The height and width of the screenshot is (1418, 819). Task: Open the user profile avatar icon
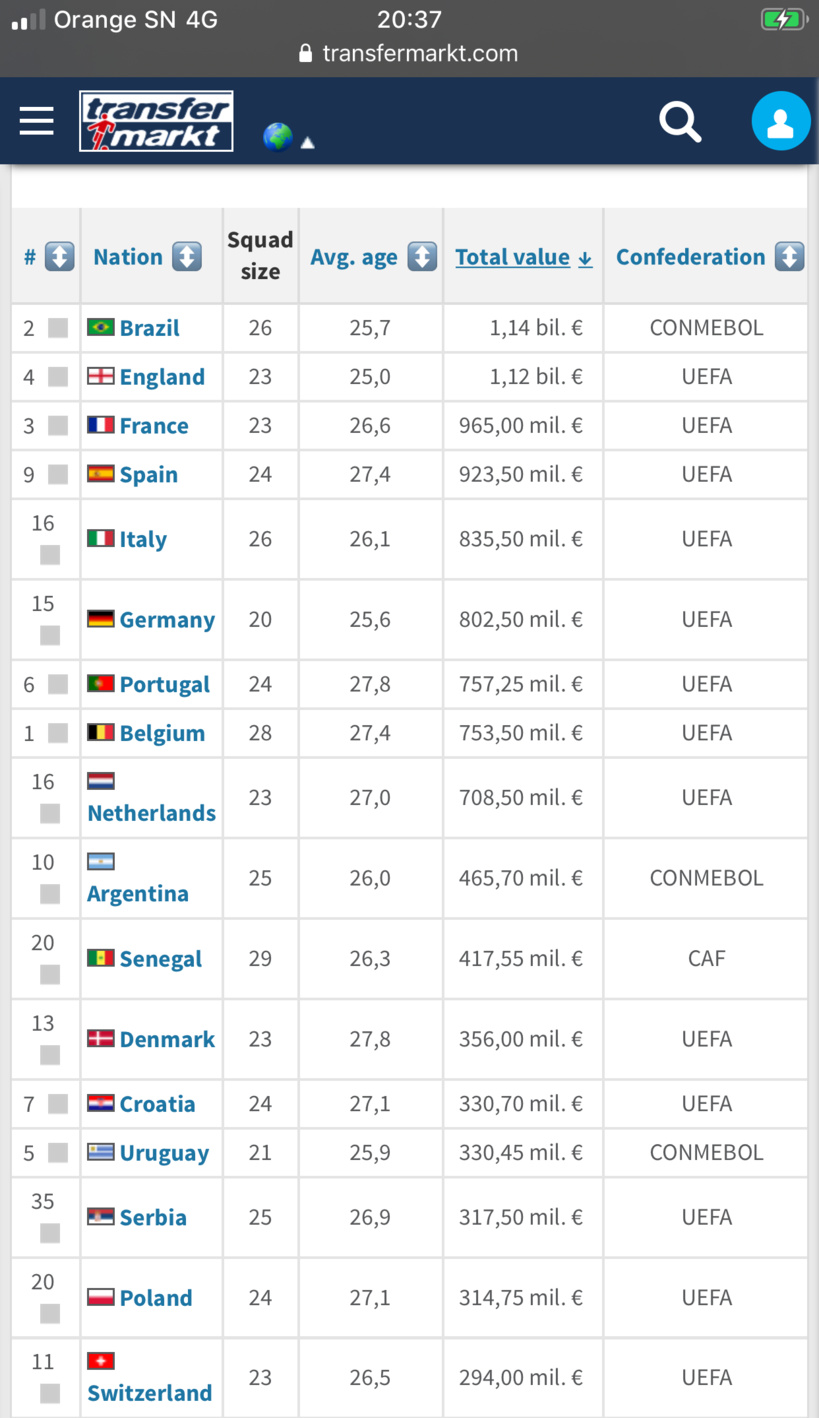pyautogui.click(x=781, y=120)
